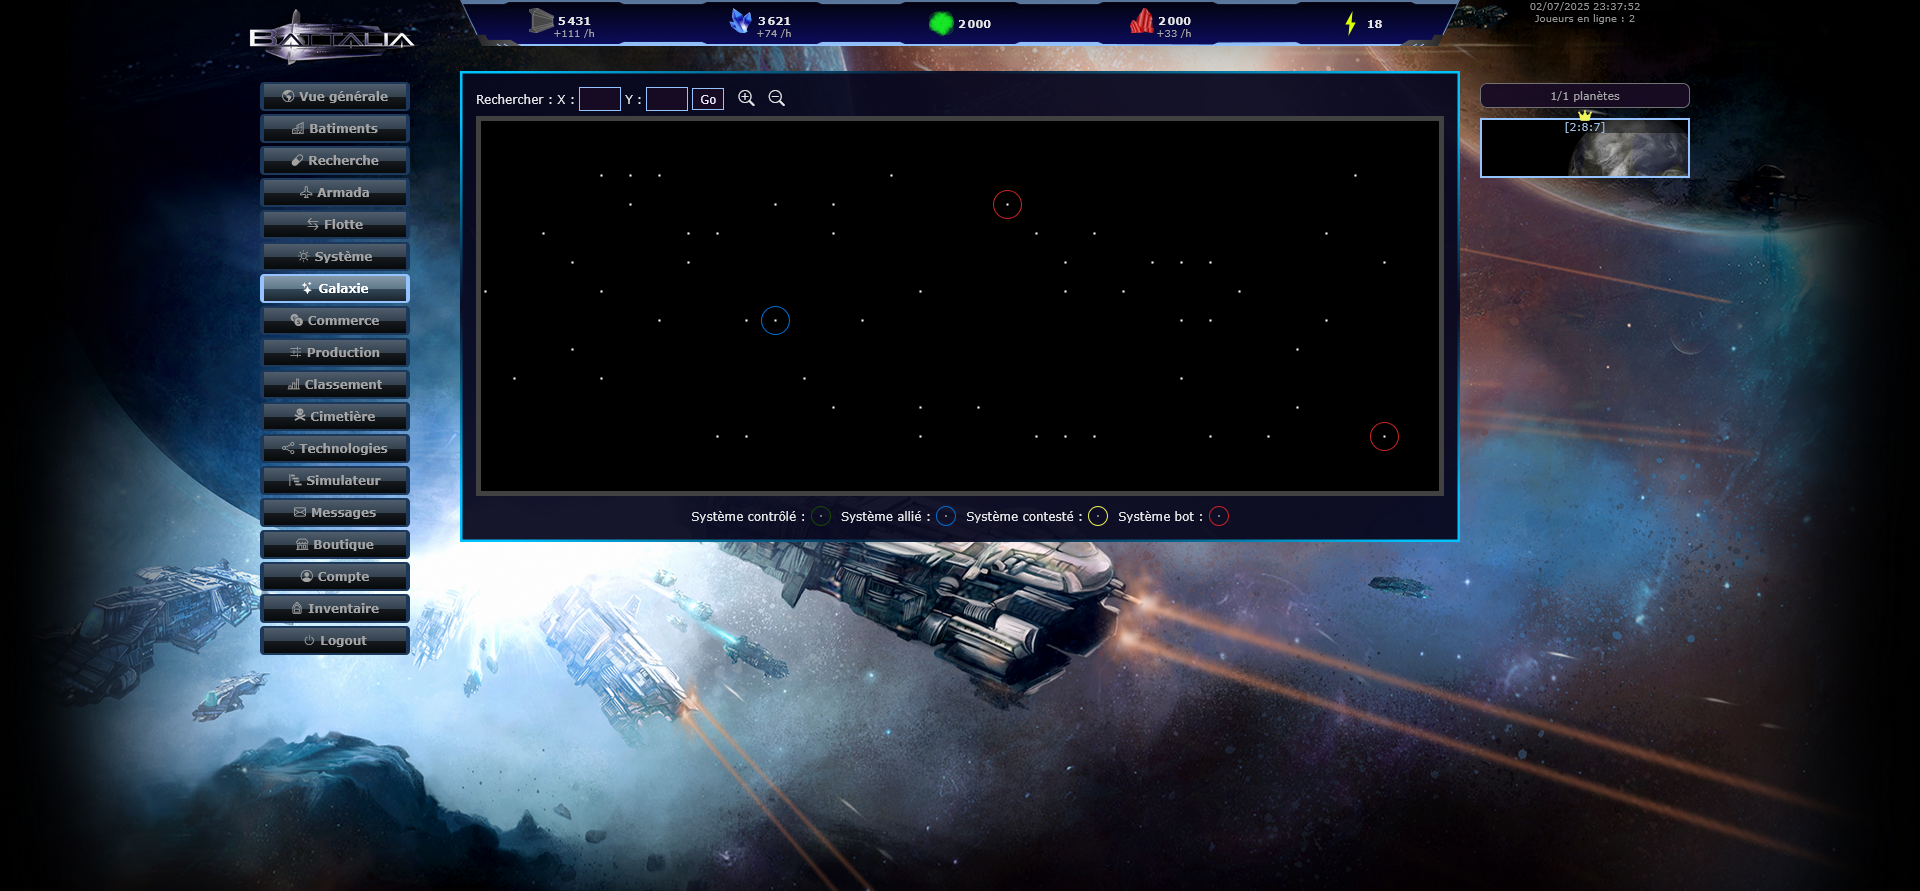Click the blue crystal resource icon

[x=740, y=21]
